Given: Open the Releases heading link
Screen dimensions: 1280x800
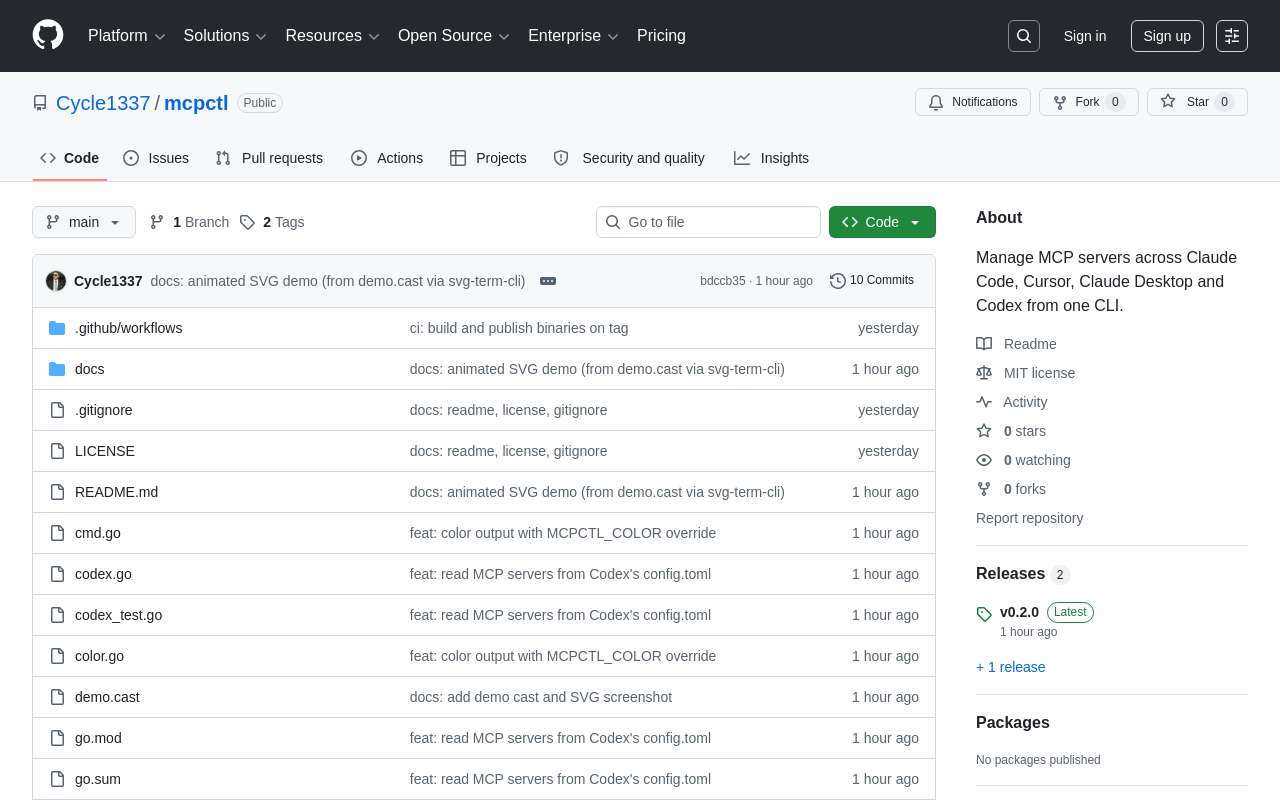Looking at the screenshot, I should click(1023, 574).
